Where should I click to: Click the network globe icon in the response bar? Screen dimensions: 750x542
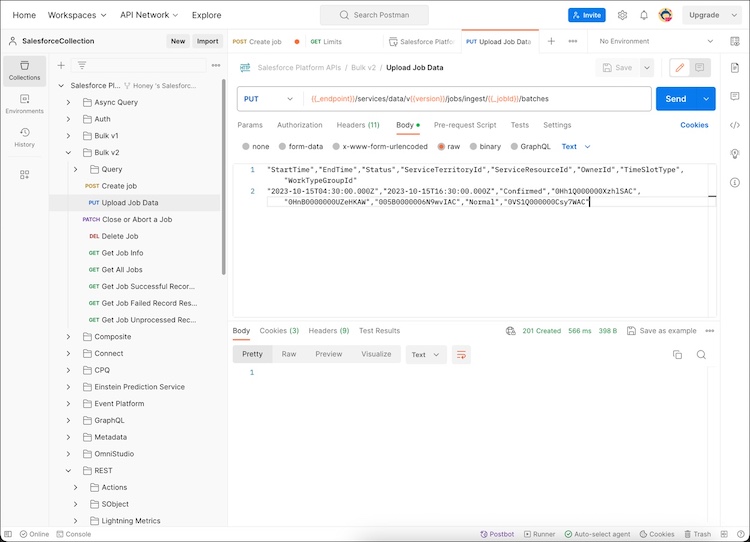coord(511,331)
